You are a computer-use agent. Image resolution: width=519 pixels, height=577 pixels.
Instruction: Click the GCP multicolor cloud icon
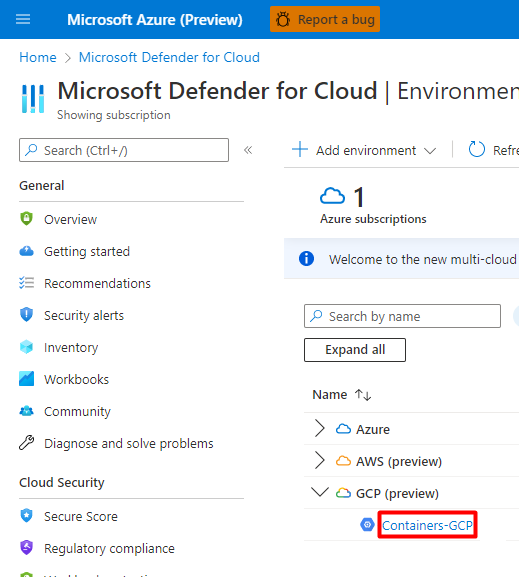(x=343, y=493)
